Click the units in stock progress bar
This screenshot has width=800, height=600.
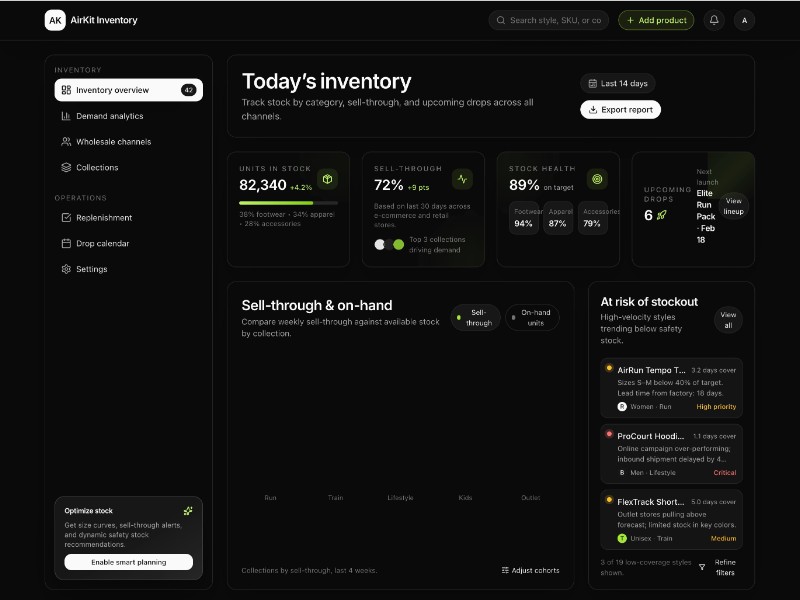click(x=288, y=202)
